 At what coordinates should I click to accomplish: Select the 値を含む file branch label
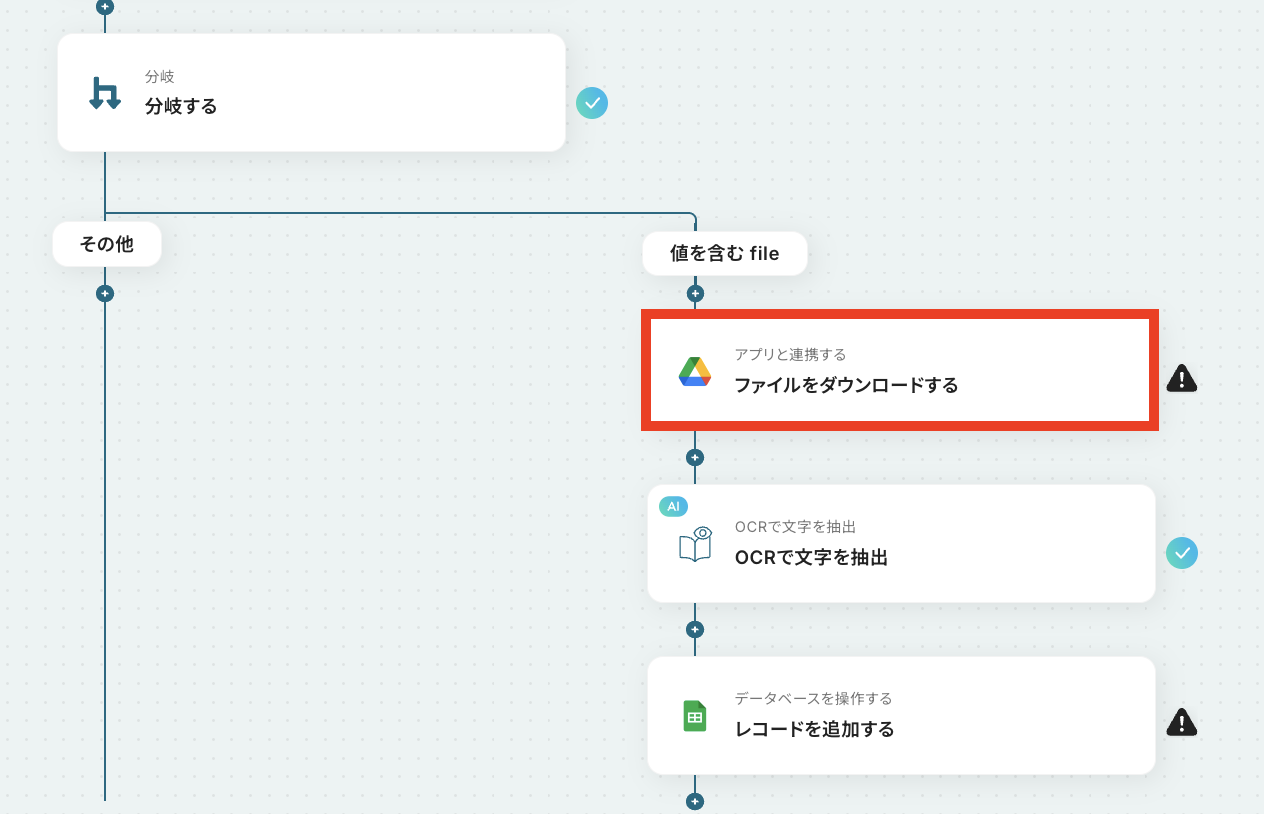coord(724,254)
